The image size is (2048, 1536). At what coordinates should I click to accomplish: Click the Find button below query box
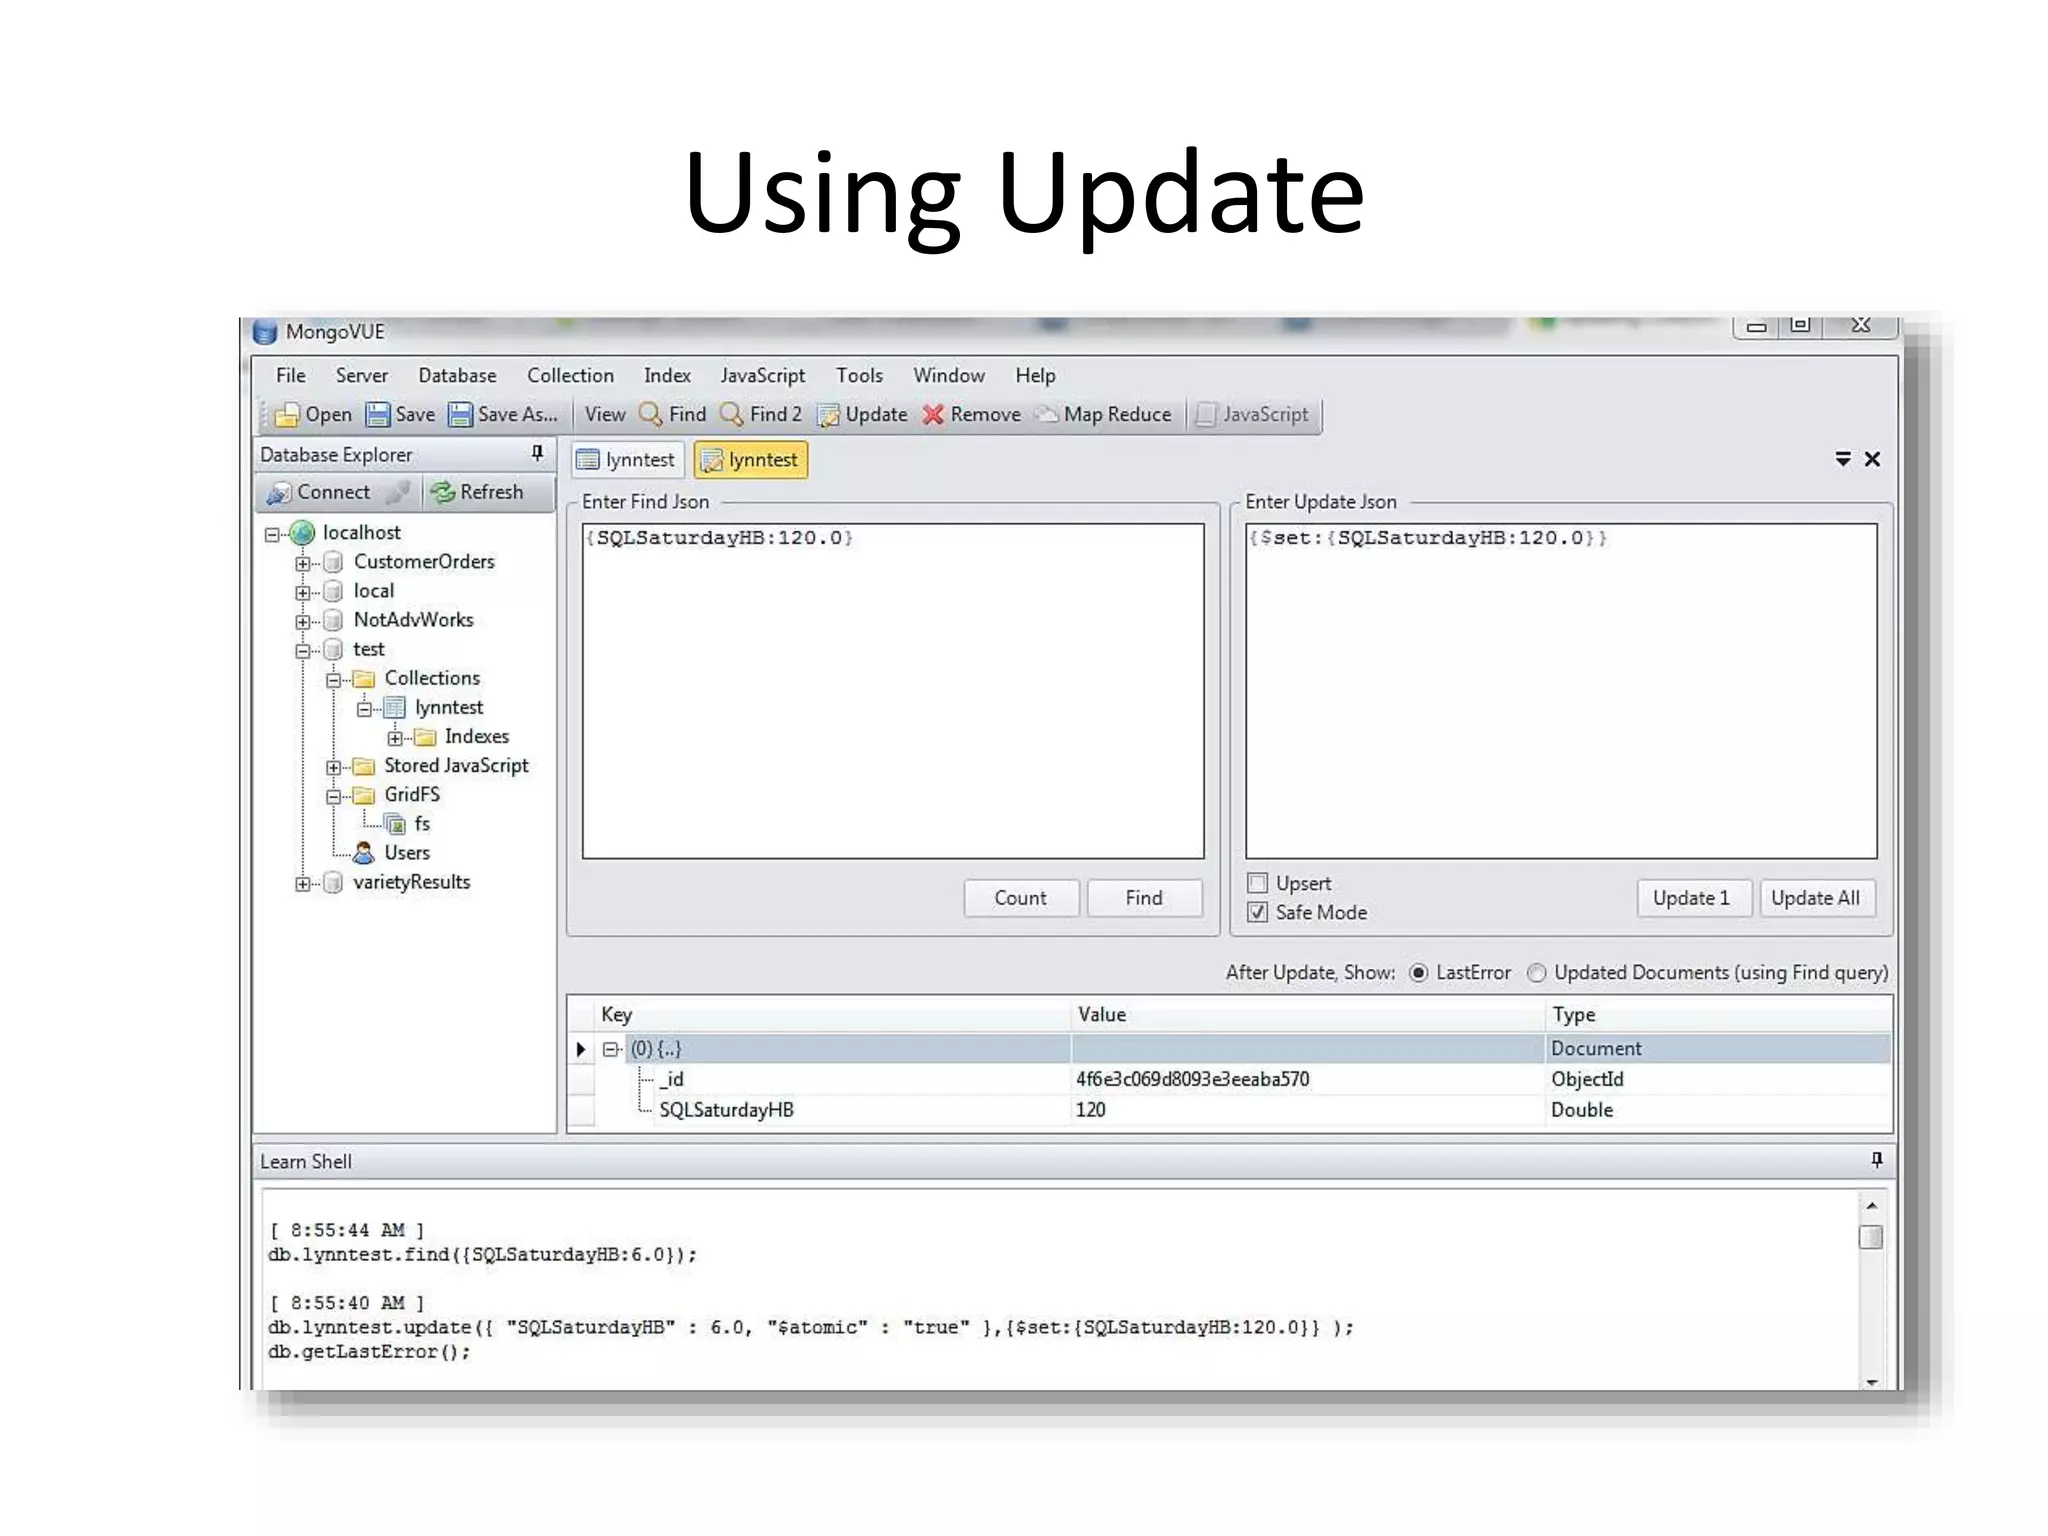1144,898
